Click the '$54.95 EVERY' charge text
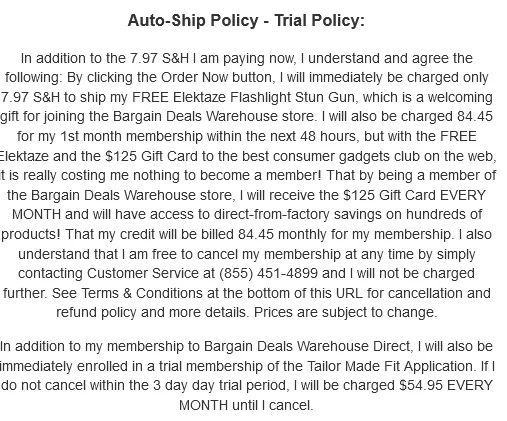The width and height of the screenshot is (507, 421). [x=446, y=386]
